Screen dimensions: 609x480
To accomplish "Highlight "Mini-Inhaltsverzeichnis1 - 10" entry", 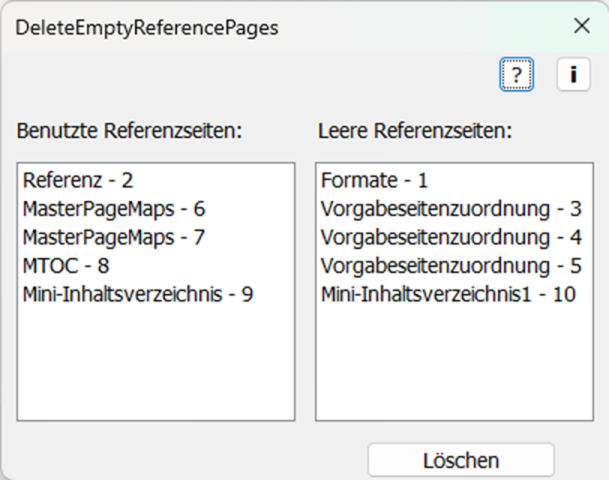I will tap(449, 295).
